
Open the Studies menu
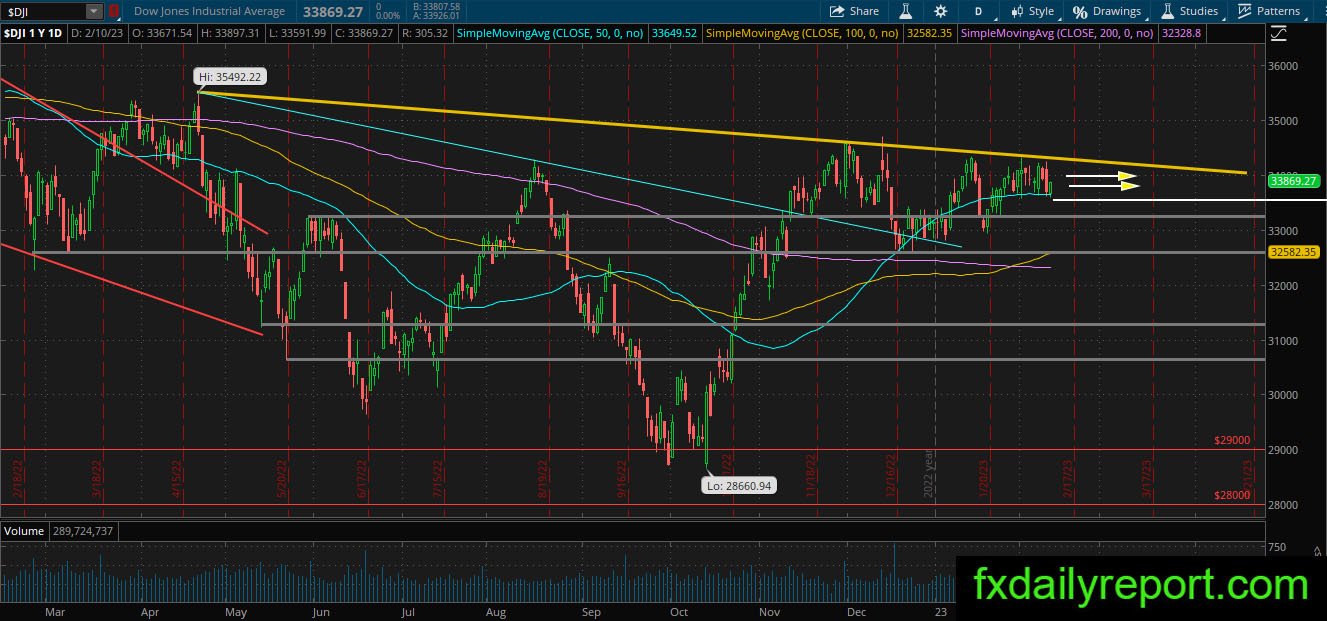pyautogui.click(x=1190, y=11)
